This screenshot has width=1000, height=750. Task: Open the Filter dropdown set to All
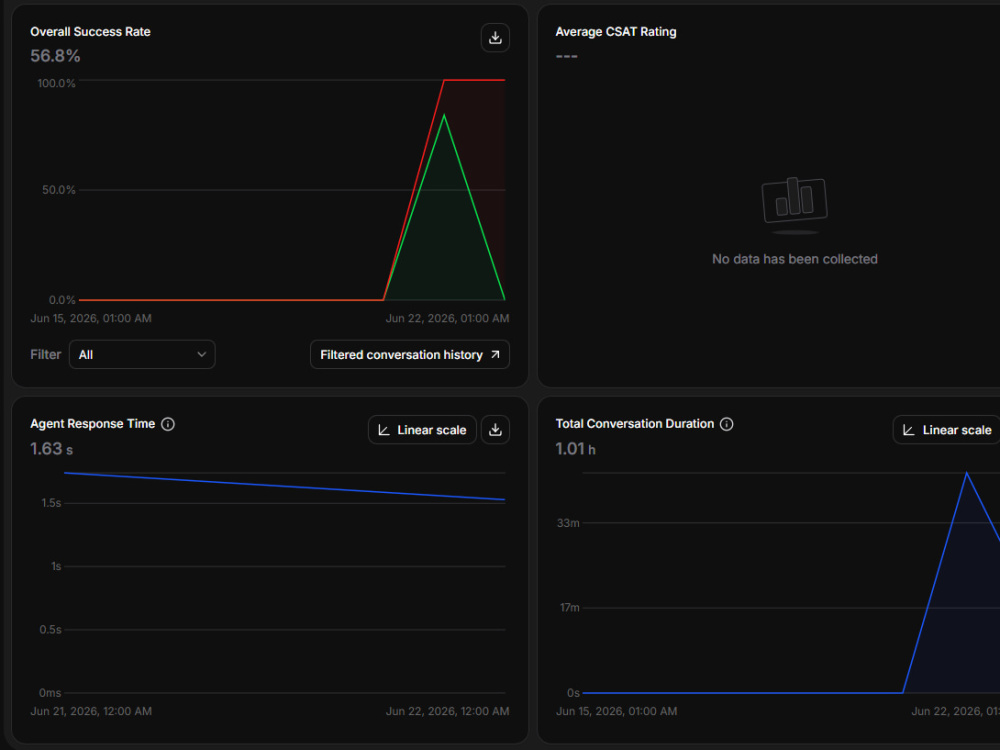coord(142,355)
